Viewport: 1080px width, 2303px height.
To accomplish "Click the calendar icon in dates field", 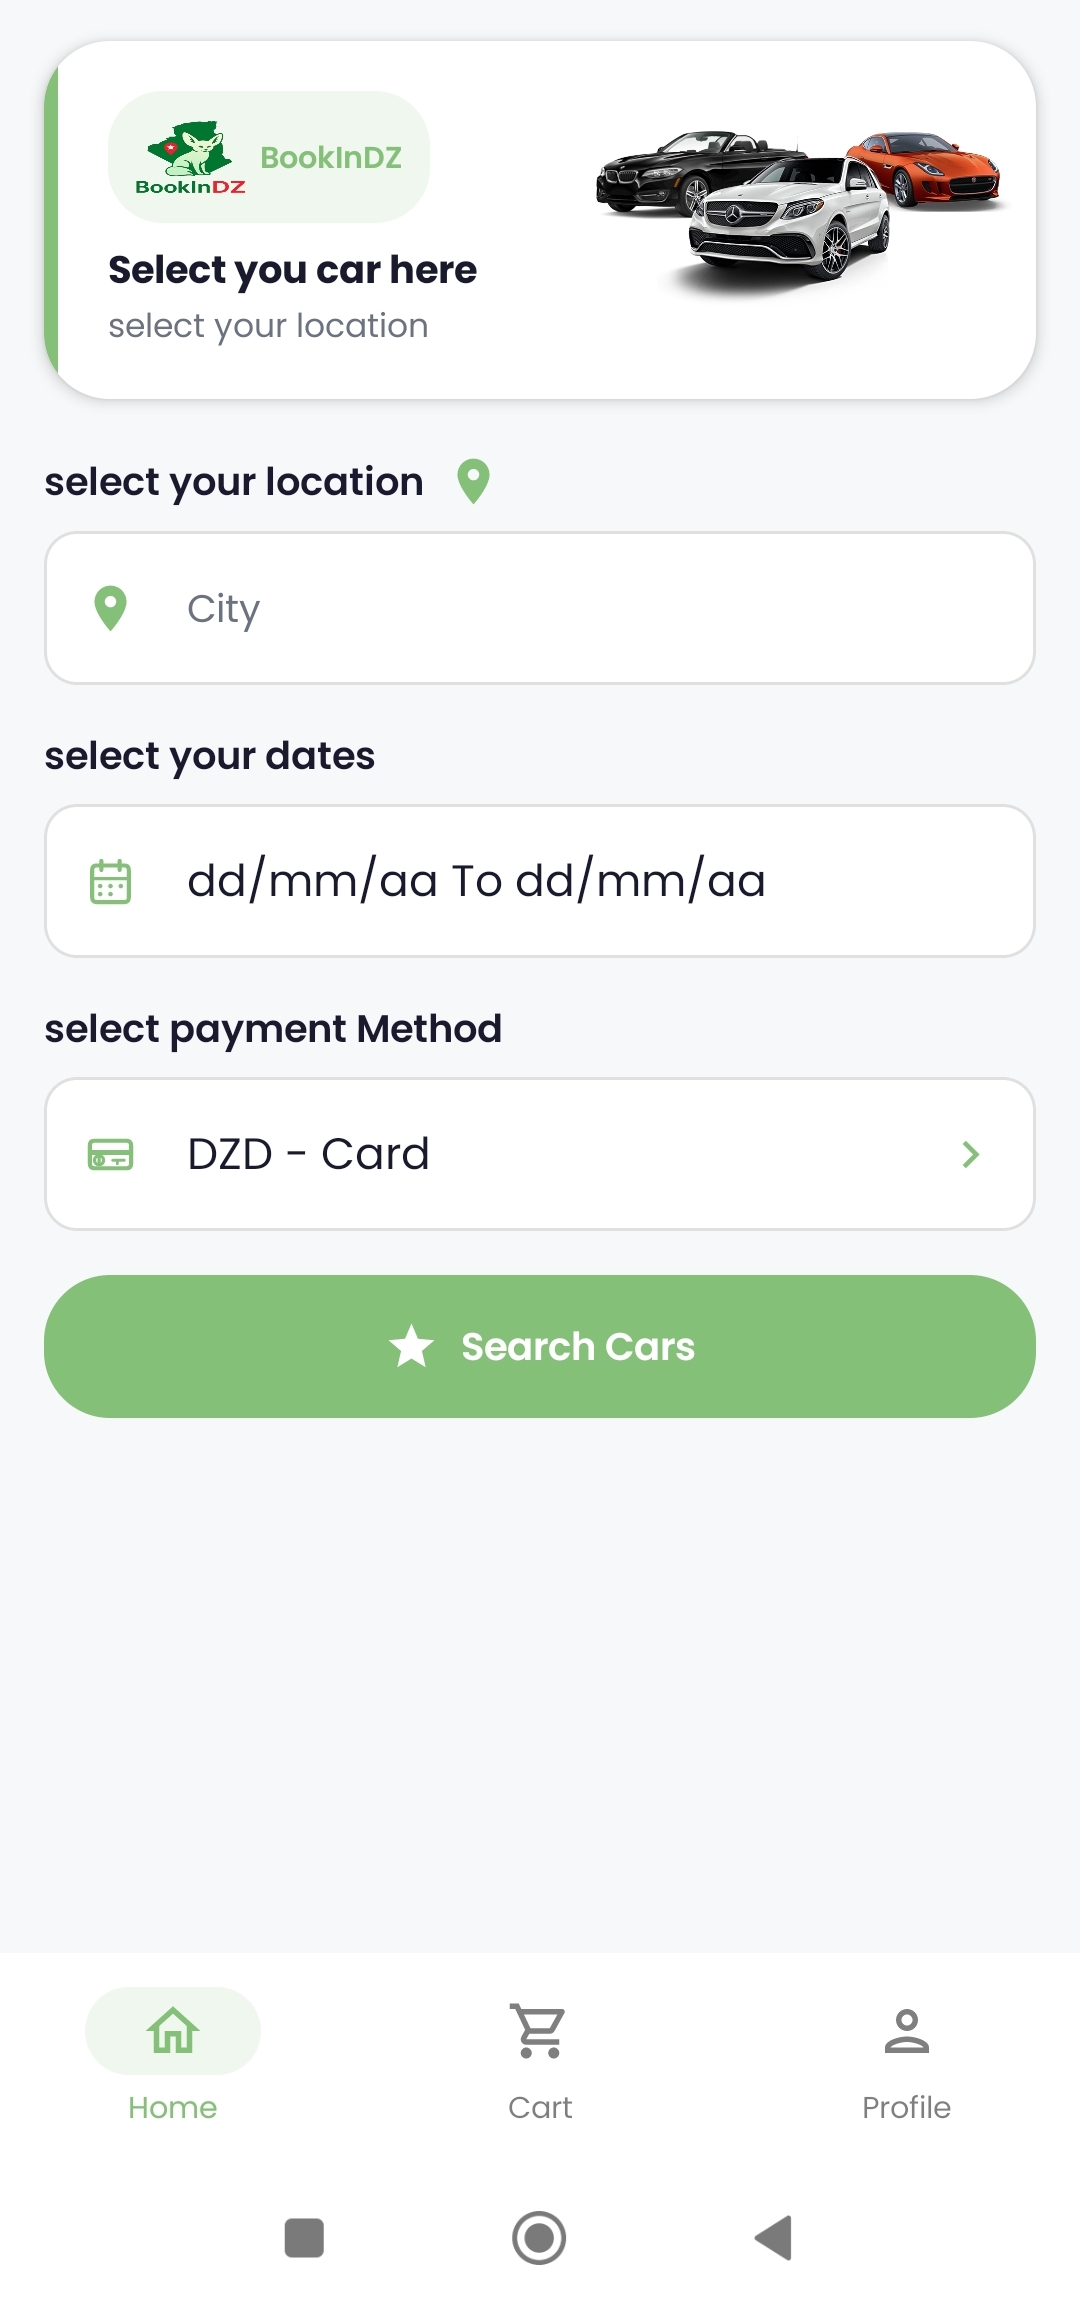I will point(110,881).
